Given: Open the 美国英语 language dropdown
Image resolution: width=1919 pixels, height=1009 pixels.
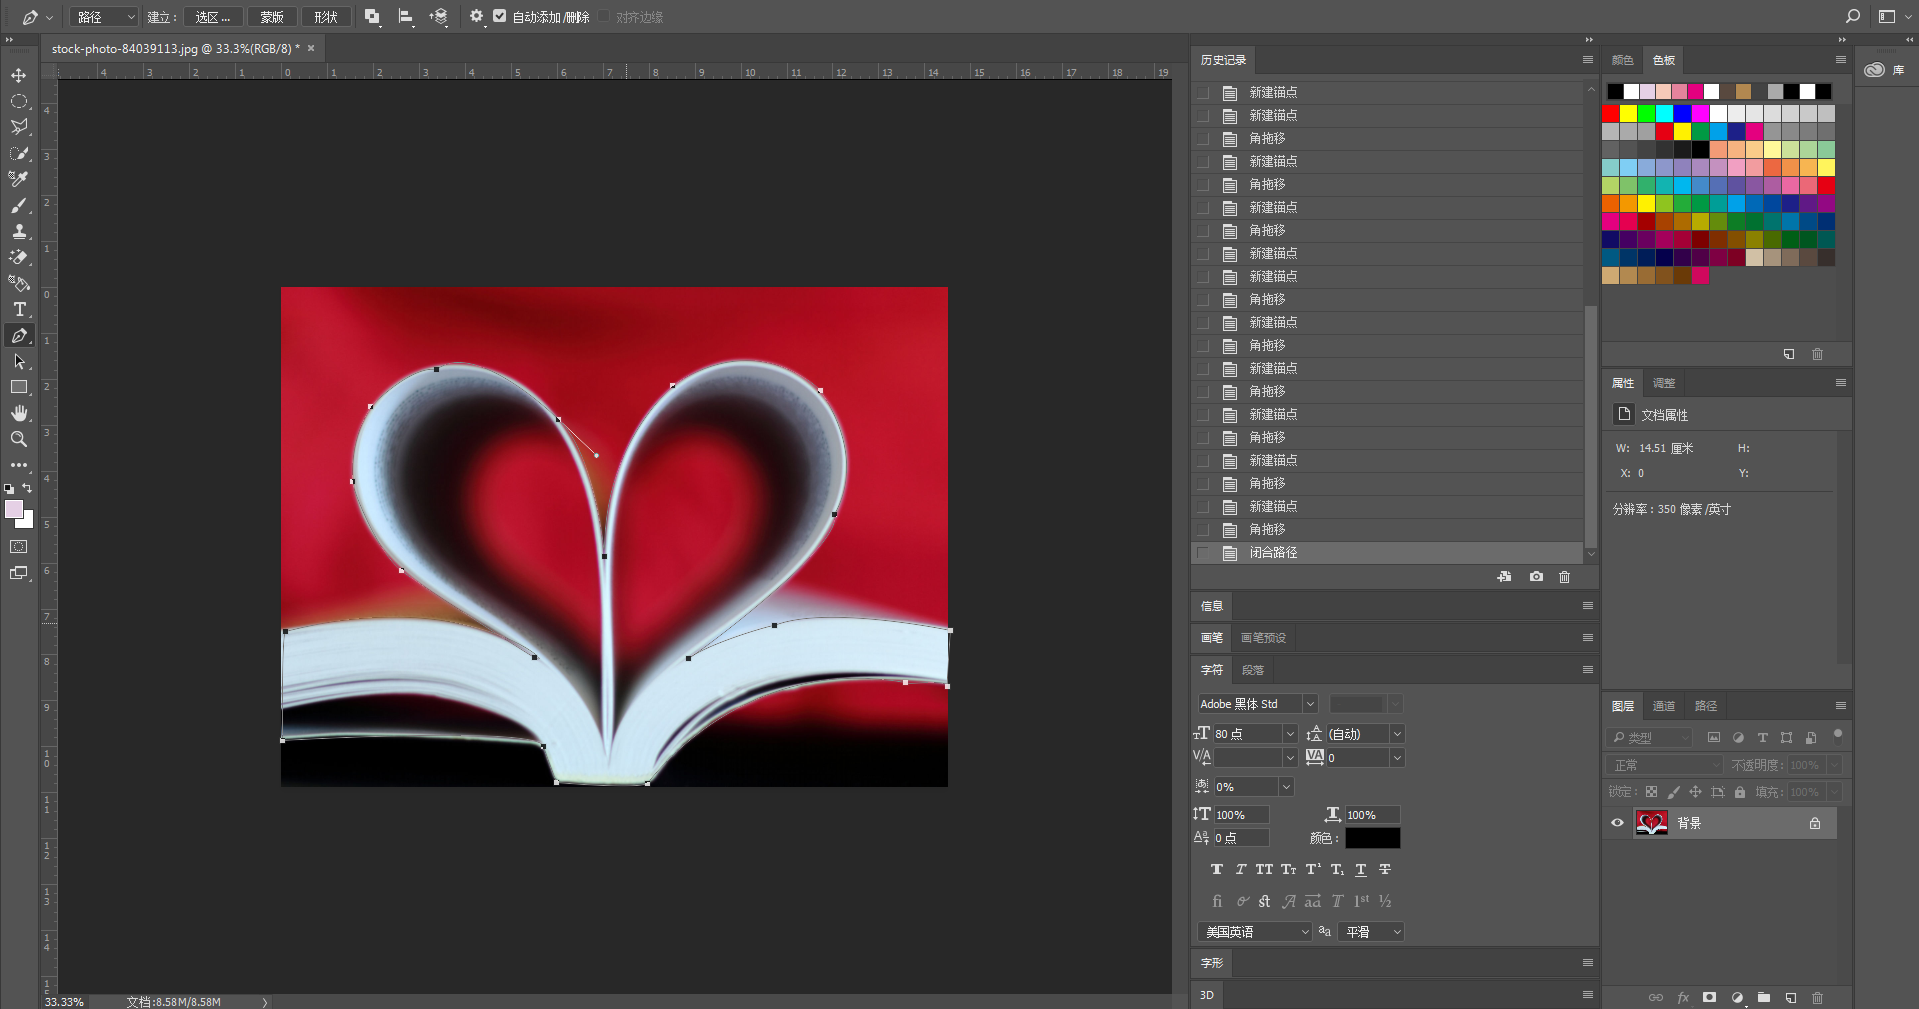Looking at the screenshot, I should coord(1255,932).
